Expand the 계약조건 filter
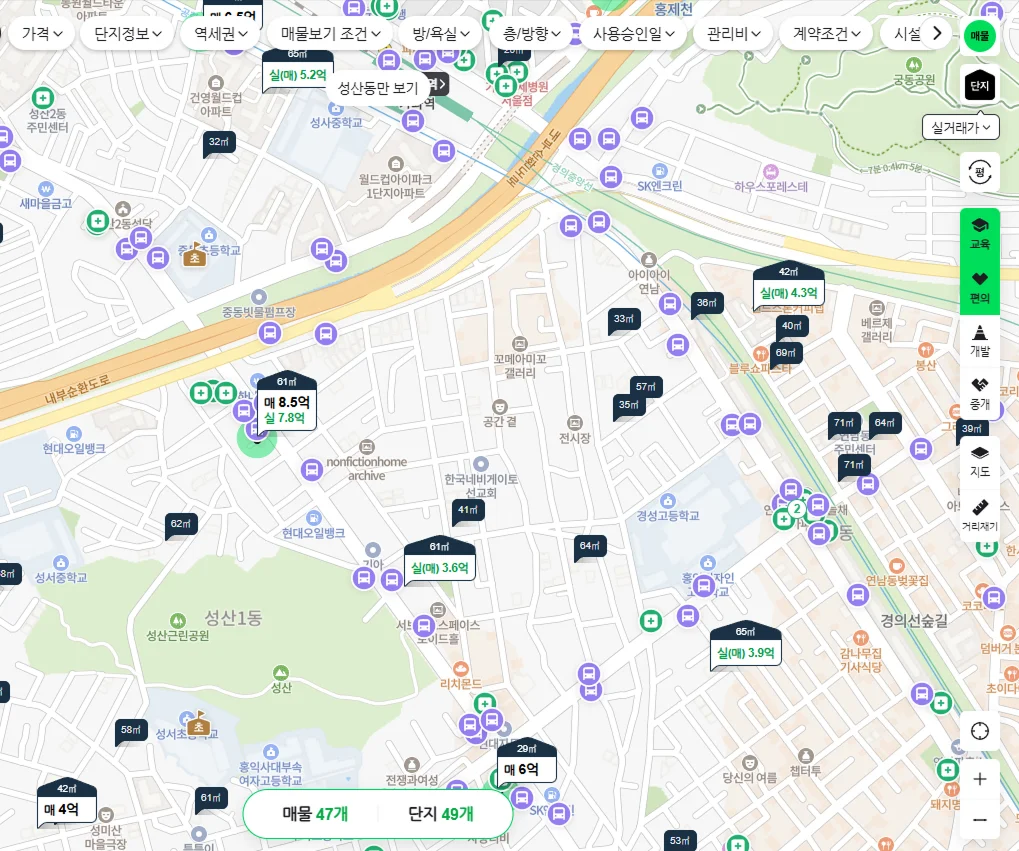Screen dimensions: 1019x851 click(x=826, y=33)
